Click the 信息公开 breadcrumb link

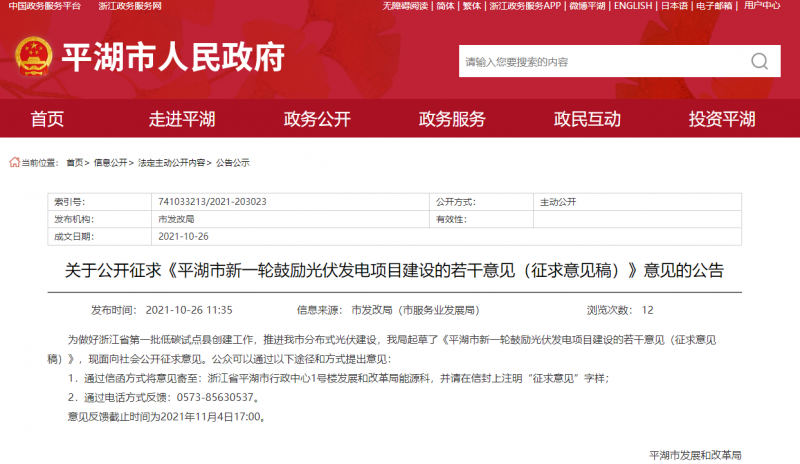point(111,162)
